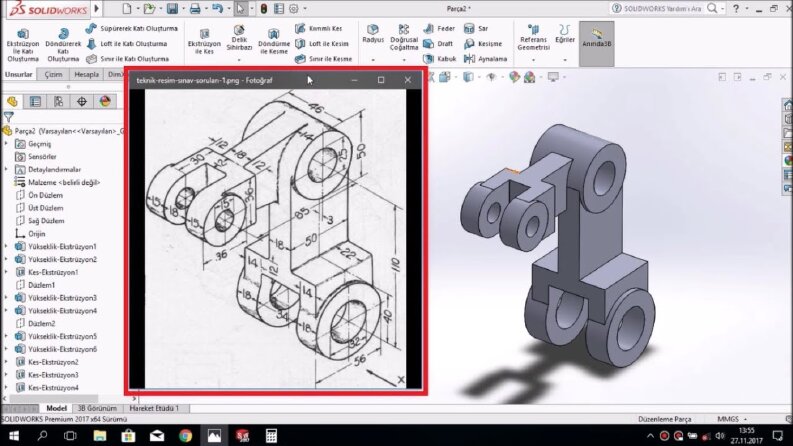Click feature tree horizontal scrollbar right arrow
This screenshot has width=793, height=446.
[134, 398]
